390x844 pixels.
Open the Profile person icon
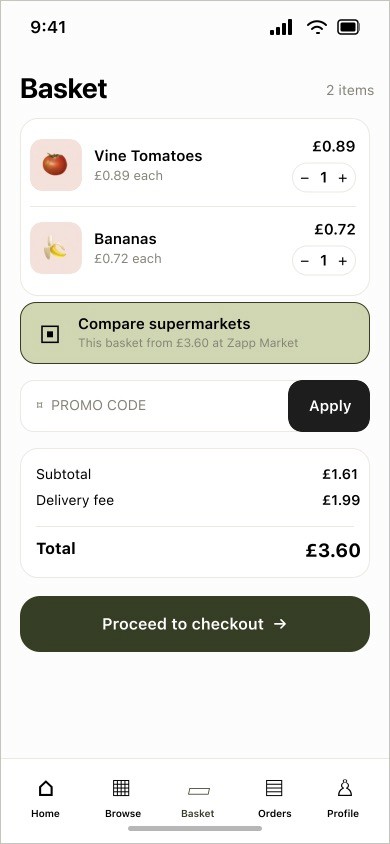(x=344, y=788)
